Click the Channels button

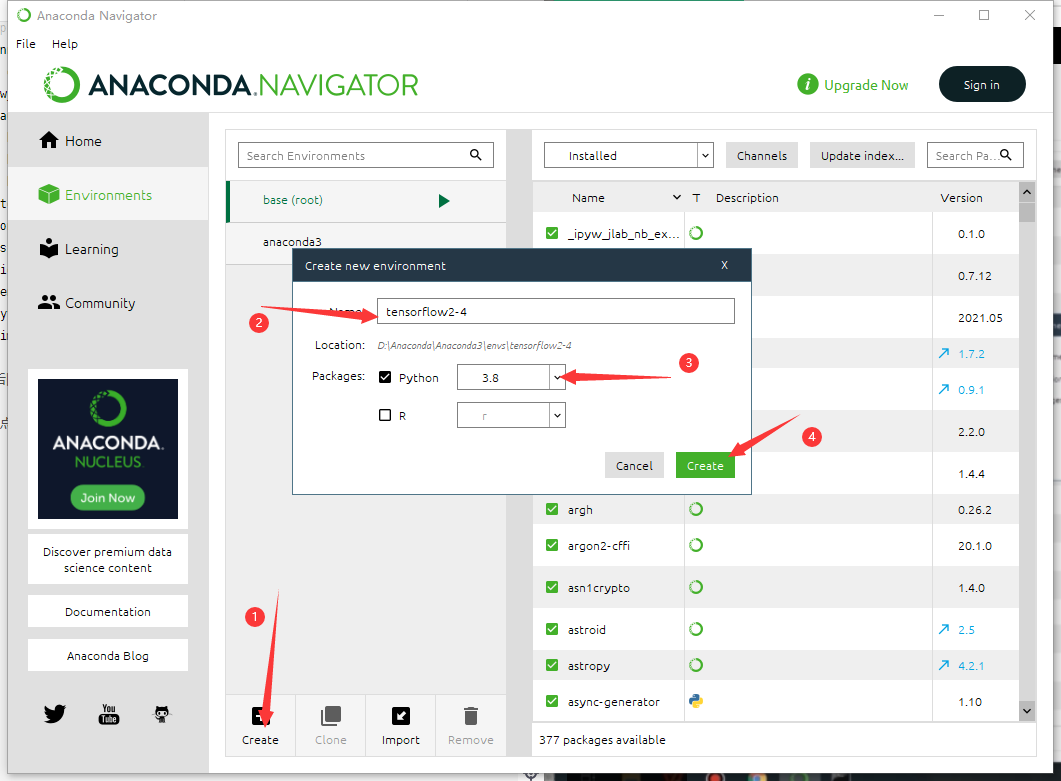pos(762,155)
